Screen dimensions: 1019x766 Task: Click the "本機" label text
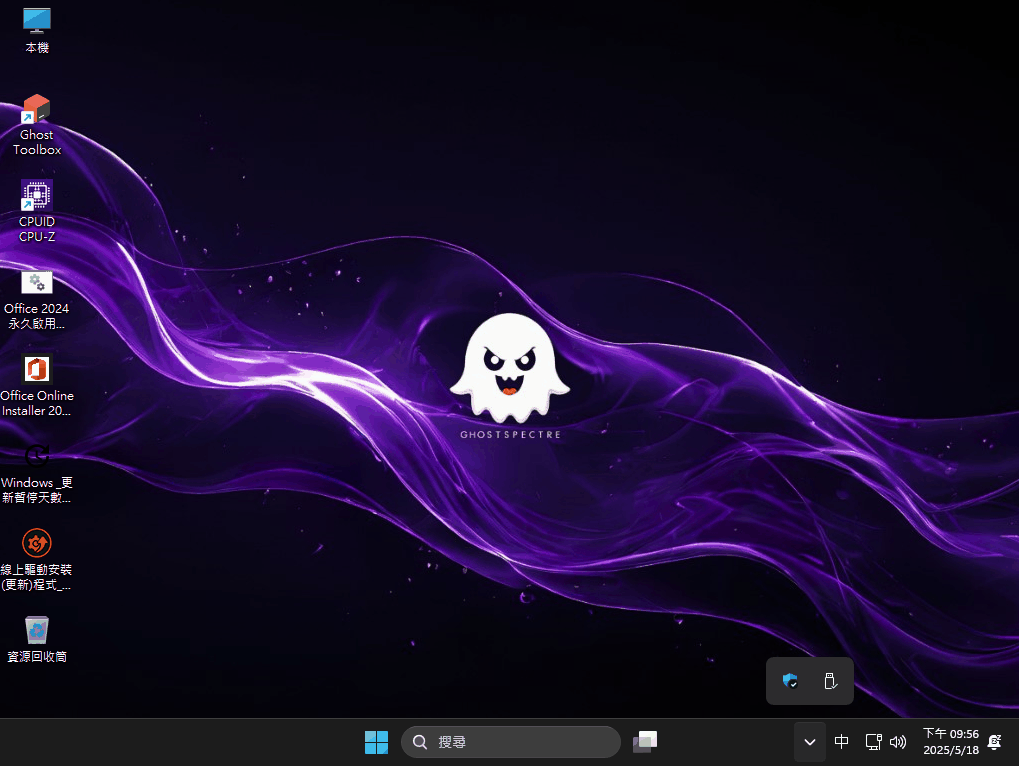(37, 47)
